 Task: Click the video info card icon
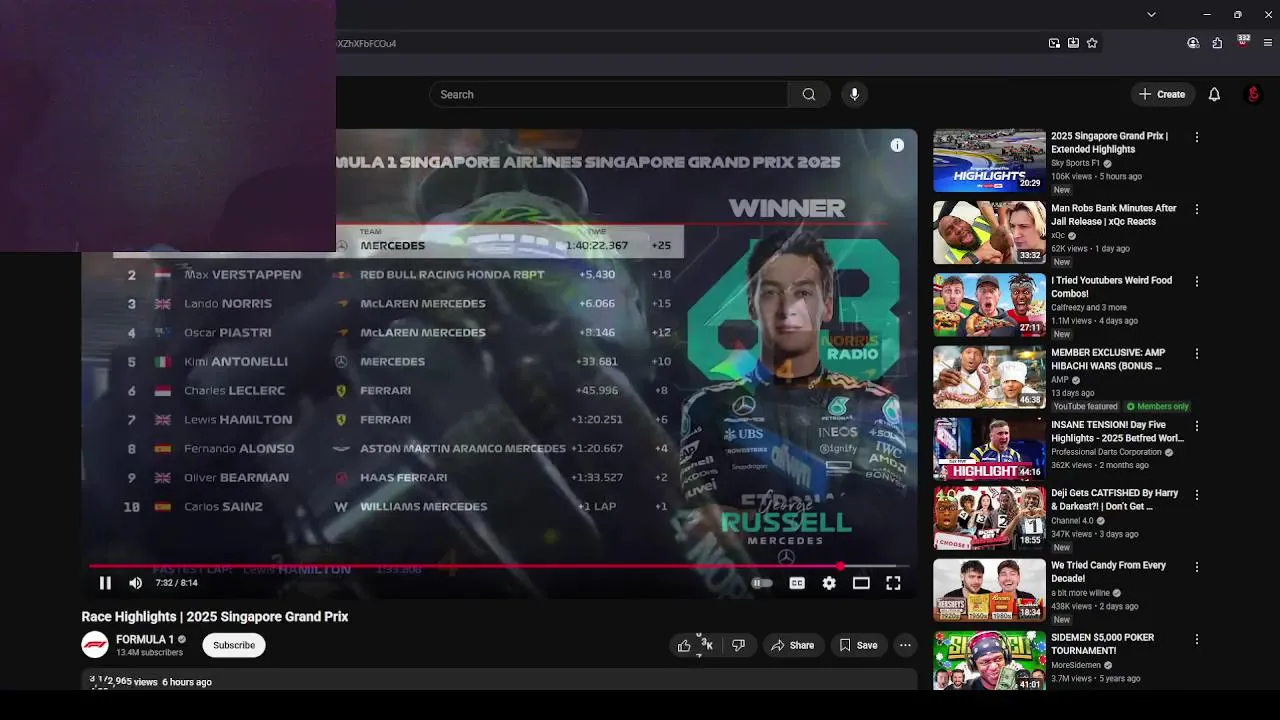click(897, 145)
